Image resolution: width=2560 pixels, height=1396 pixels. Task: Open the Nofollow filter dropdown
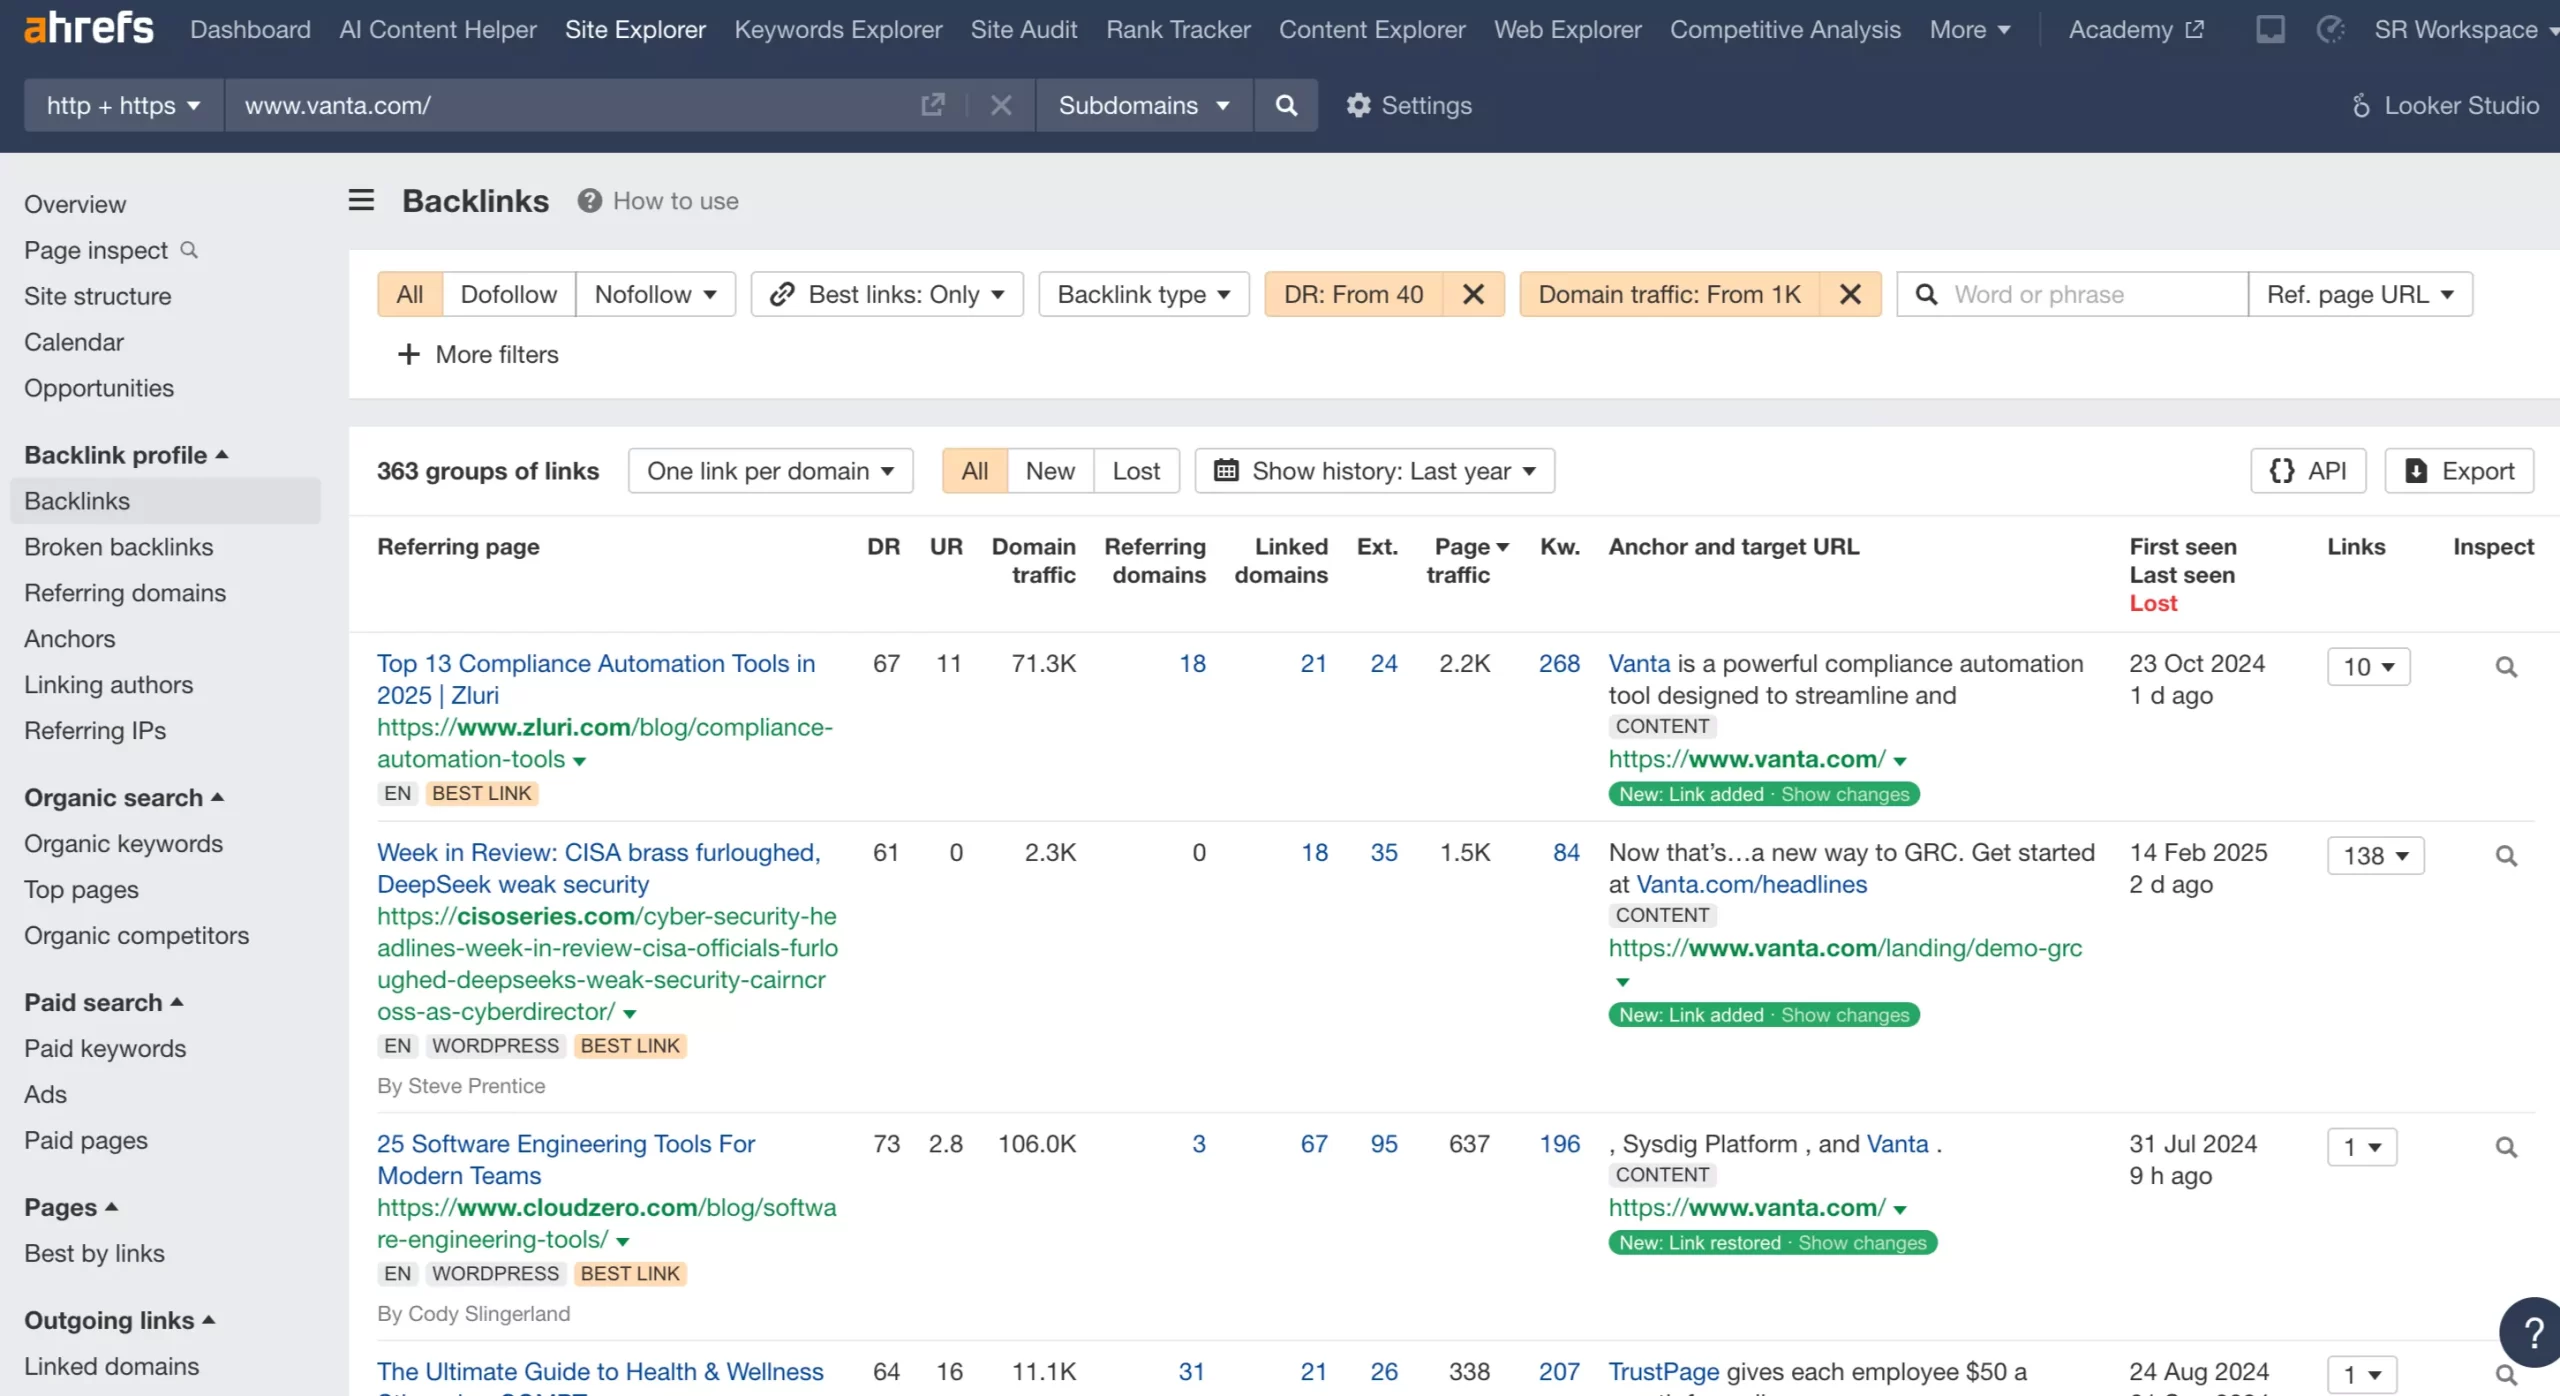coord(655,294)
